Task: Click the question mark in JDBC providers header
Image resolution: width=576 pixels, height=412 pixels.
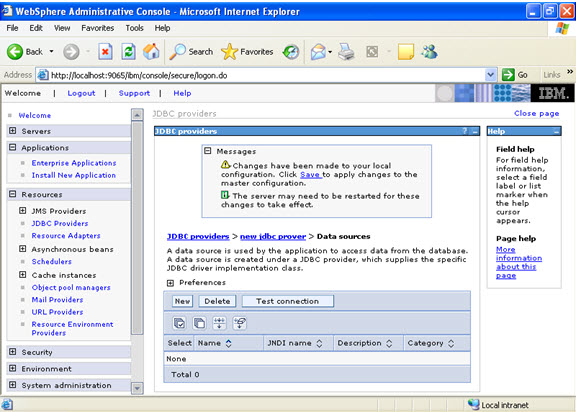Action: click(465, 131)
